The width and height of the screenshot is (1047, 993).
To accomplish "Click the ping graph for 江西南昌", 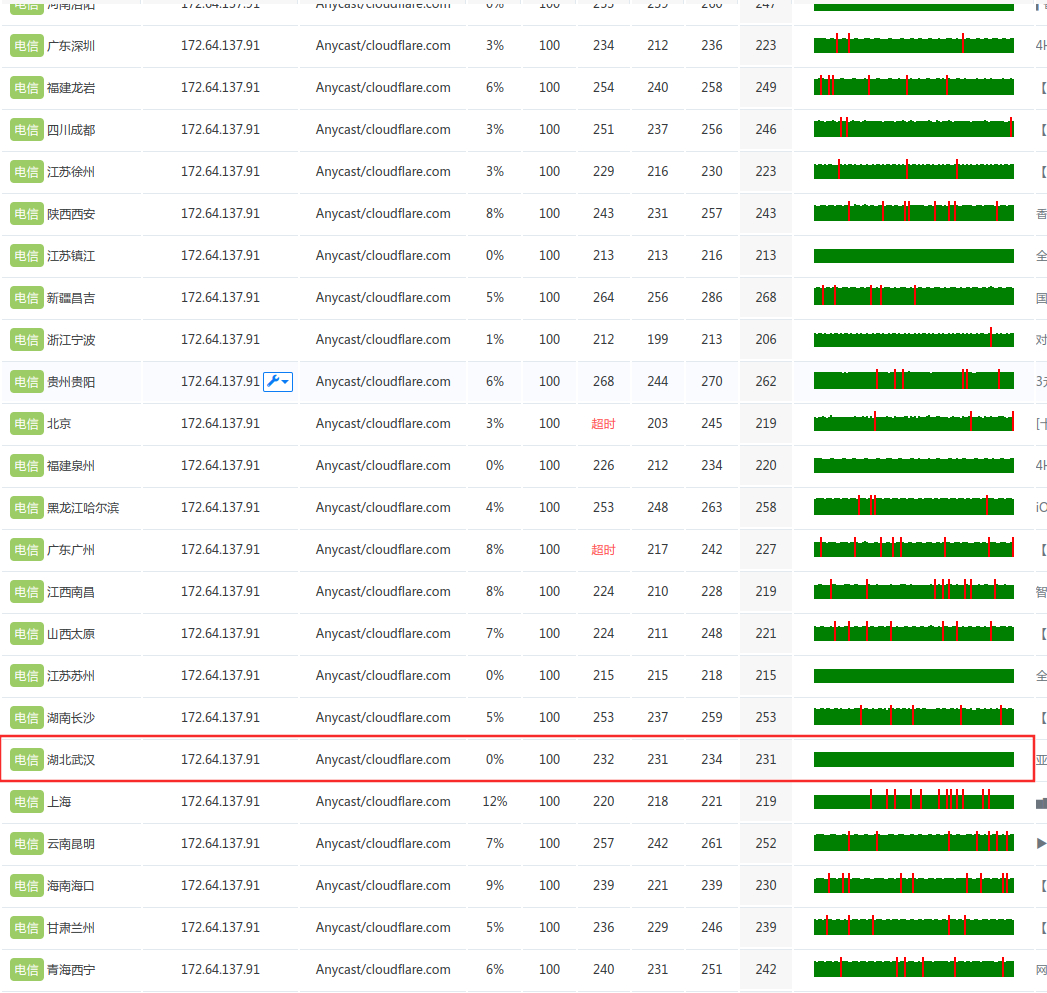I will [x=913, y=590].
